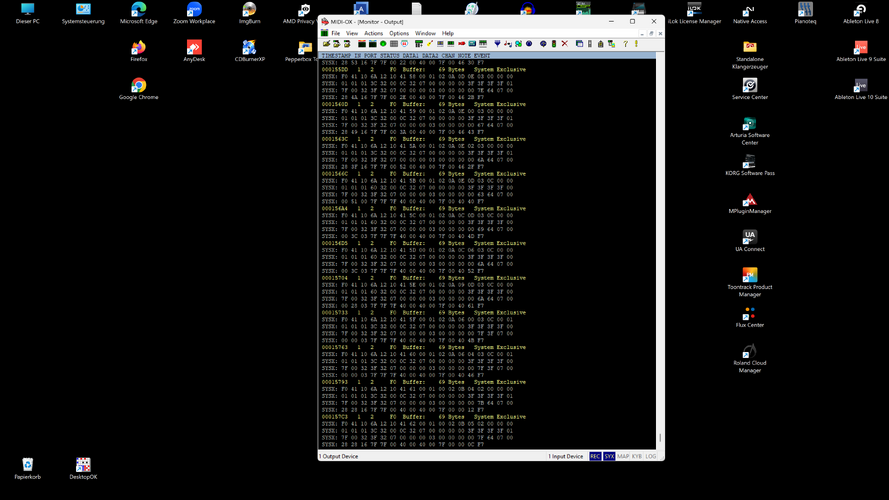Click the MIDI-OX control menu icon beside File
Viewport: 889px width, 500px height.
[x=324, y=33]
